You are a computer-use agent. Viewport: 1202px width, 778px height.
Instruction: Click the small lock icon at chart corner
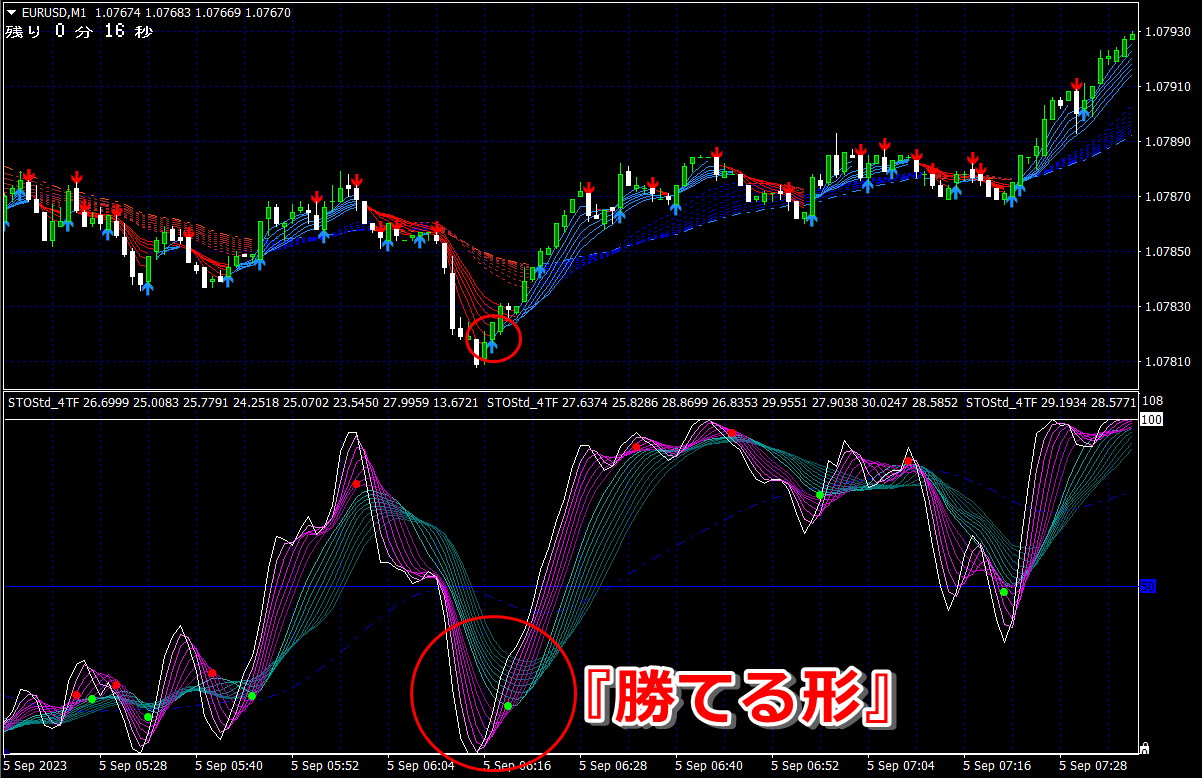pos(1144,747)
